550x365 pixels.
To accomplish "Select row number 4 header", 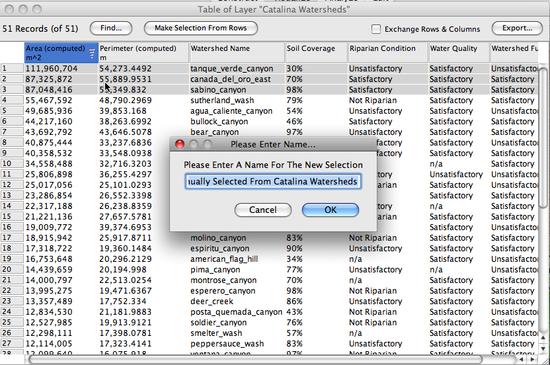I will tap(12, 100).
